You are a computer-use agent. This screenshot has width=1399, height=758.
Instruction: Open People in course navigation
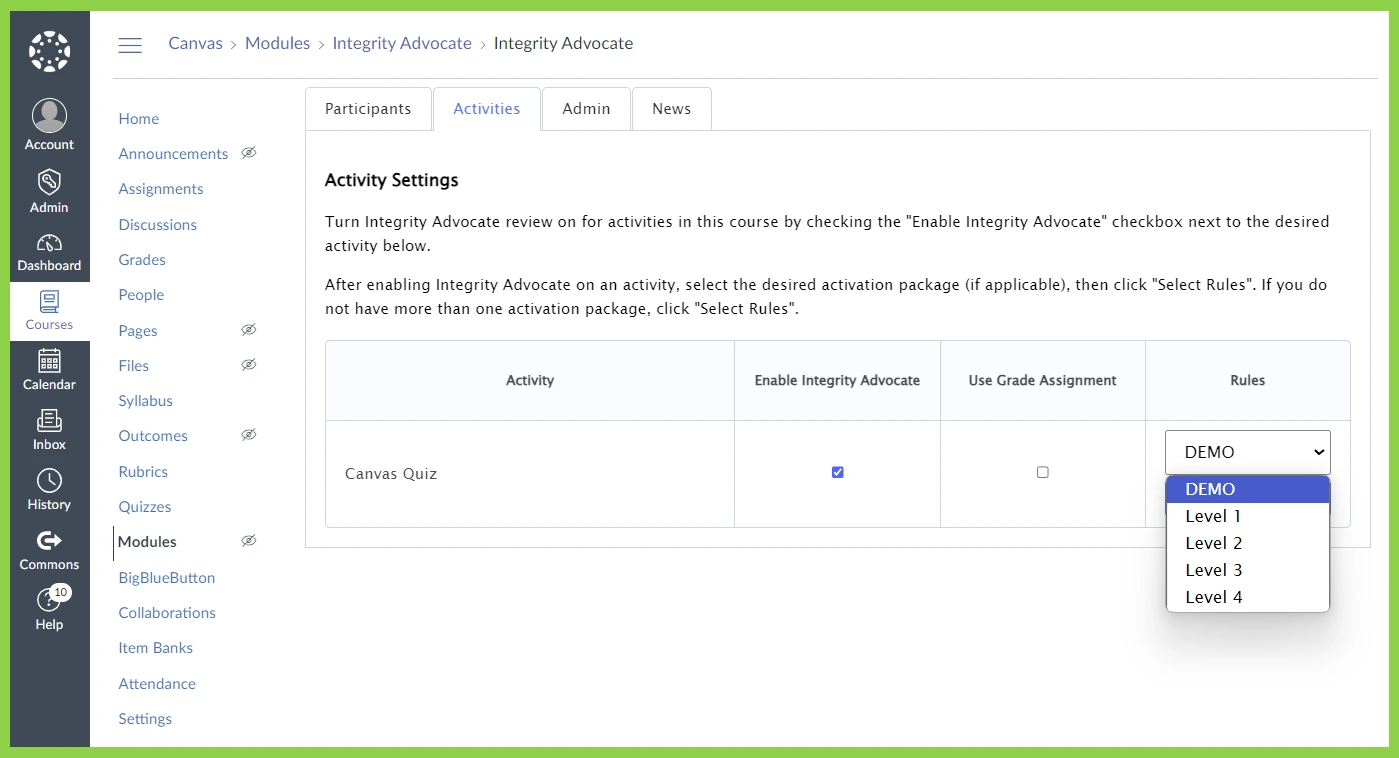[141, 294]
